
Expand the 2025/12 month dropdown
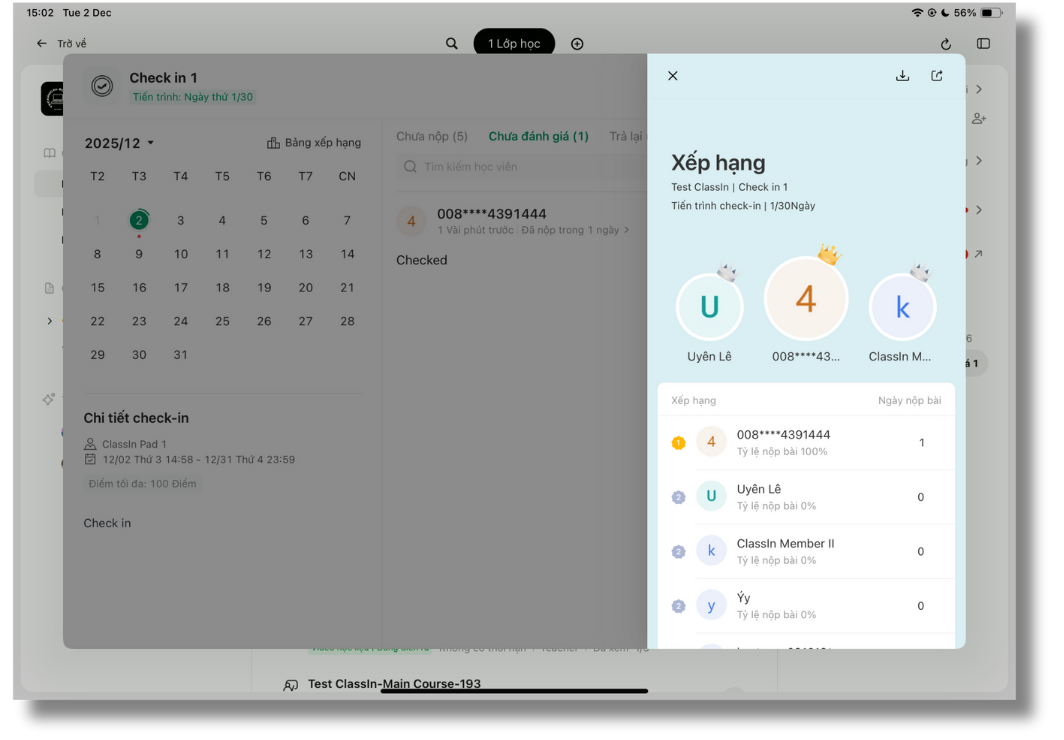pyautogui.click(x=119, y=143)
